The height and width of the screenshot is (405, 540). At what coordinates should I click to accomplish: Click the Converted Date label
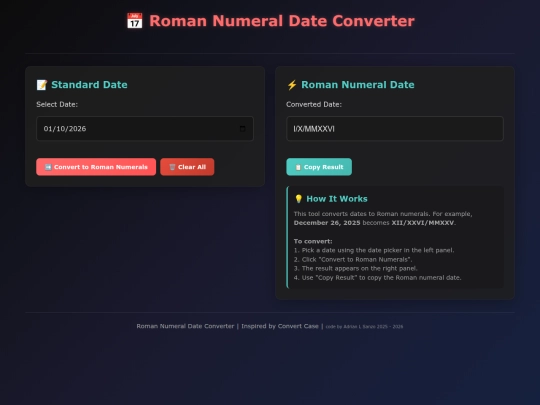[x=314, y=104]
